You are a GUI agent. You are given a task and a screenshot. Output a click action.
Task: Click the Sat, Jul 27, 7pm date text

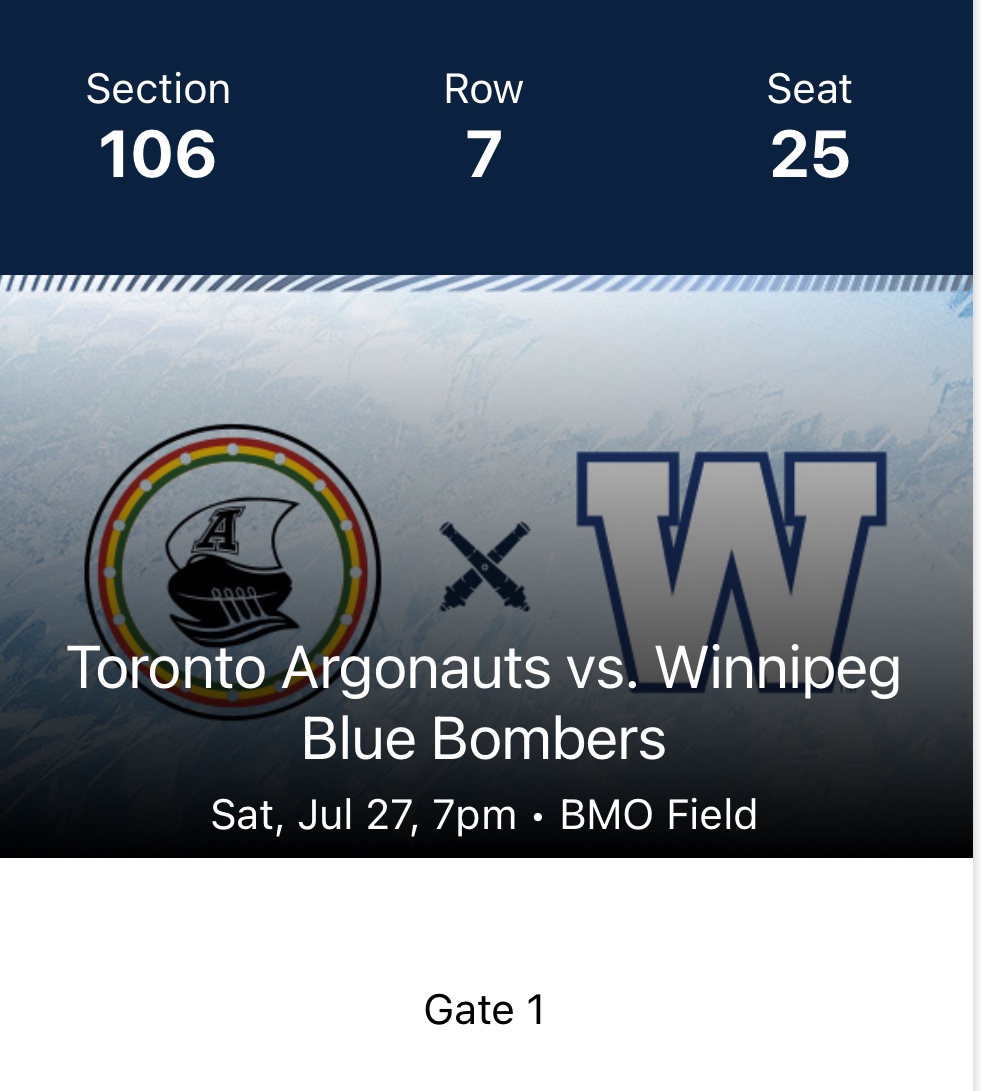point(363,815)
